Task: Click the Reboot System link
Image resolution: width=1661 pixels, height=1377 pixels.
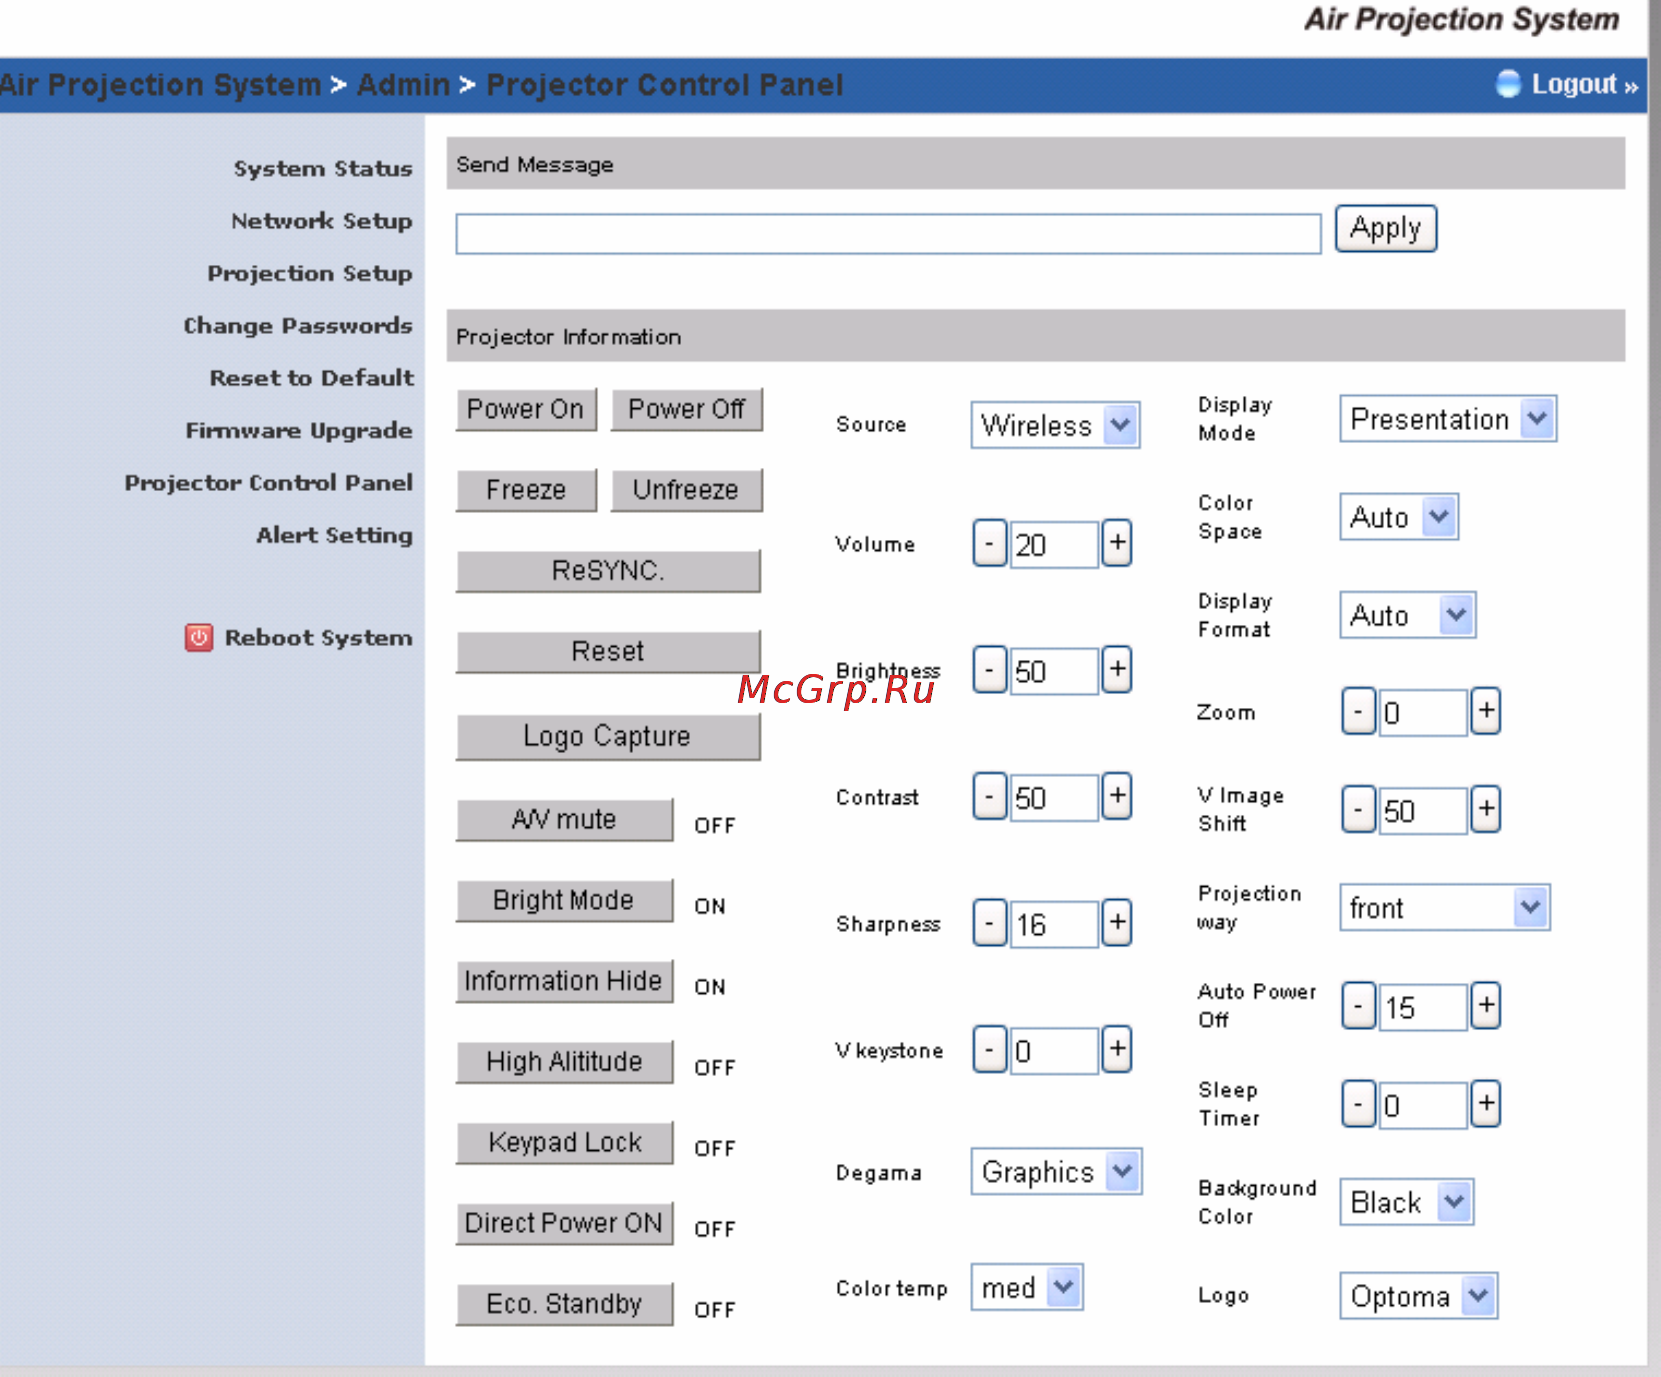Action: click(x=318, y=638)
